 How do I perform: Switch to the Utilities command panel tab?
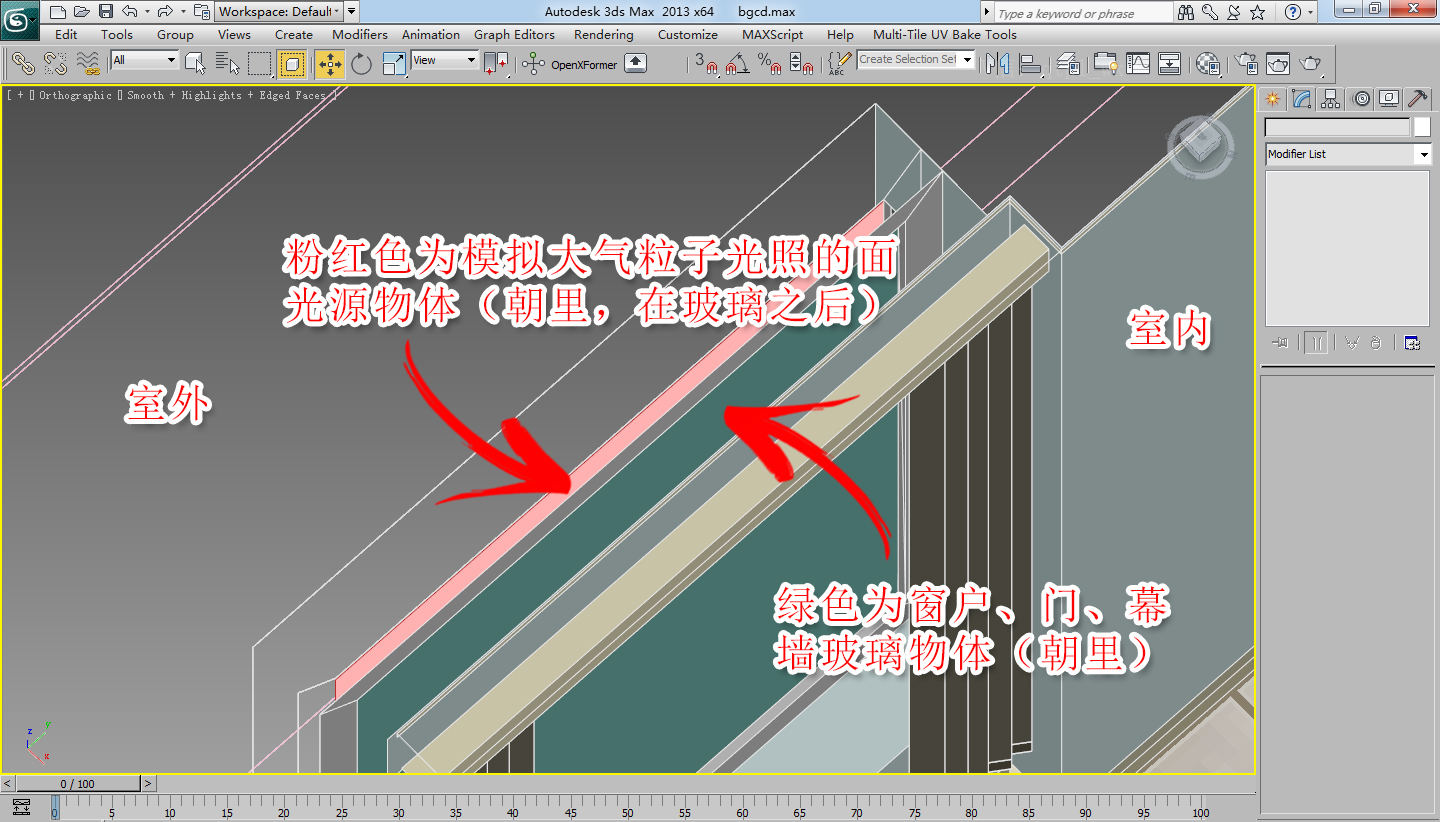pyautogui.click(x=1418, y=98)
